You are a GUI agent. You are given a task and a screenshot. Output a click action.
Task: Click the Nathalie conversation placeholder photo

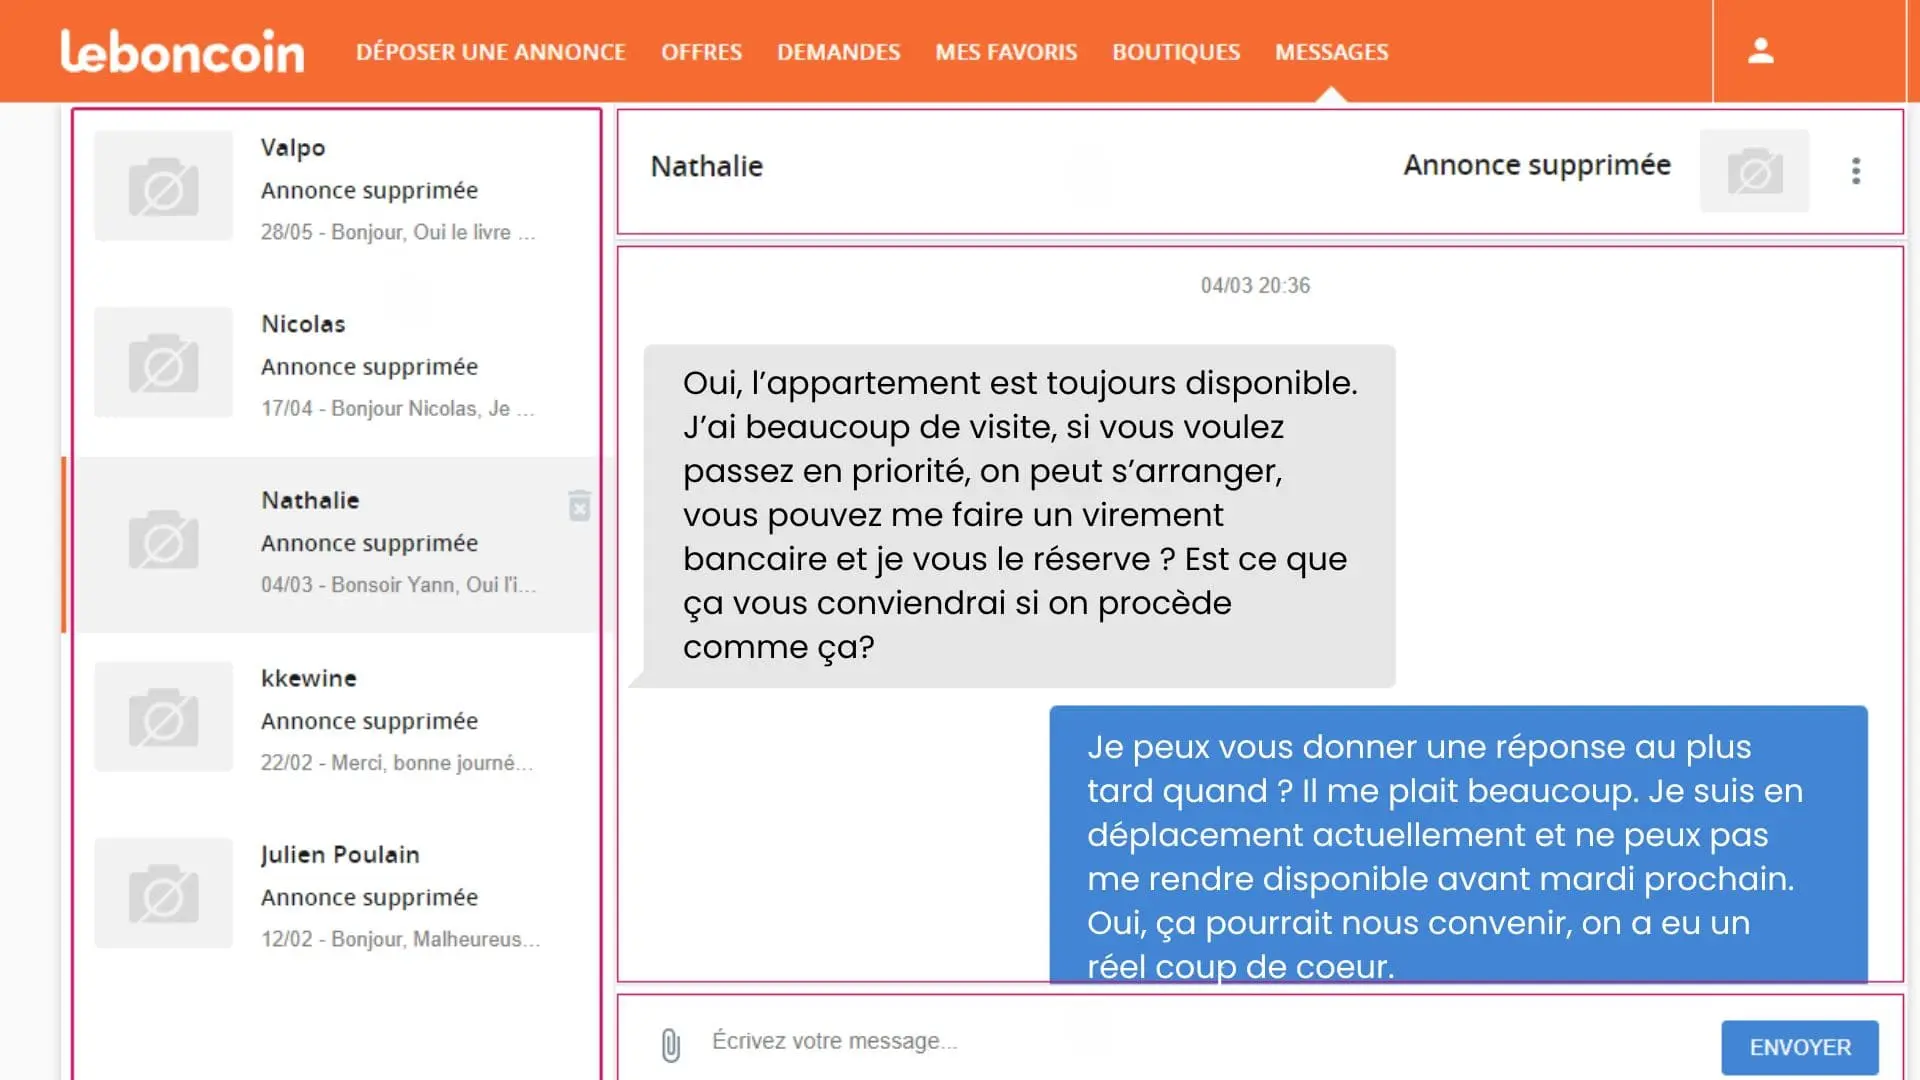[164, 539]
